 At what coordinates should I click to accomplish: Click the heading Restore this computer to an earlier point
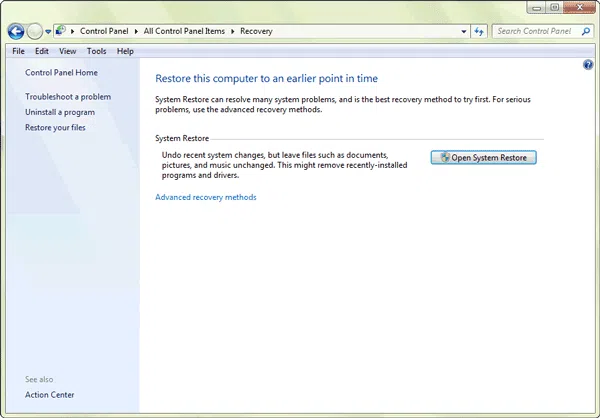pos(266,79)
